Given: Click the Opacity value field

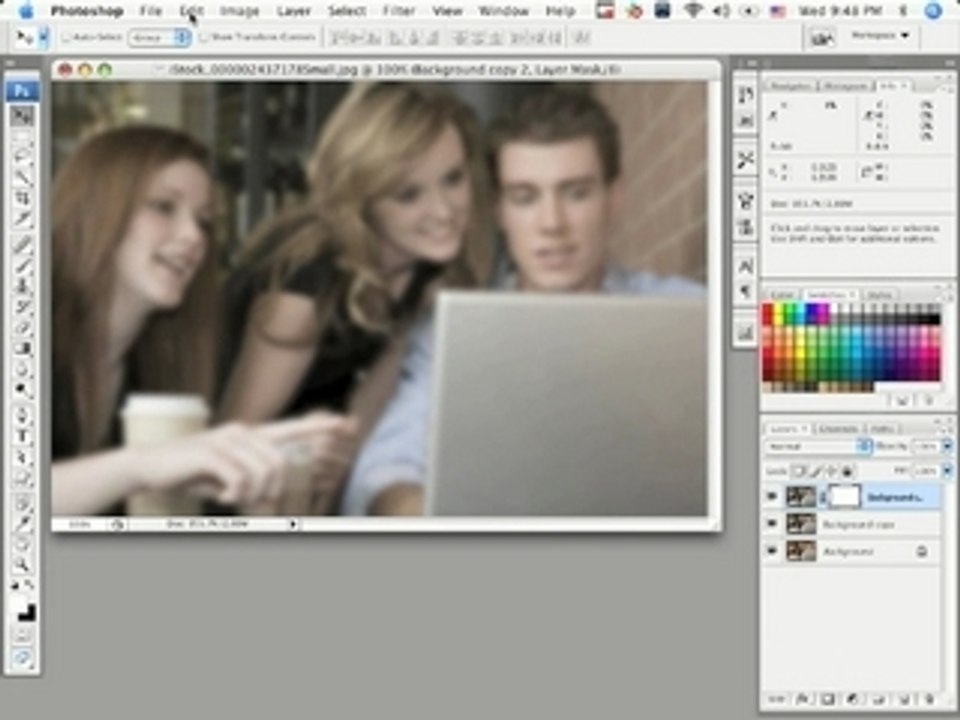Looking at the screenshot, I should tap(926, 446).
